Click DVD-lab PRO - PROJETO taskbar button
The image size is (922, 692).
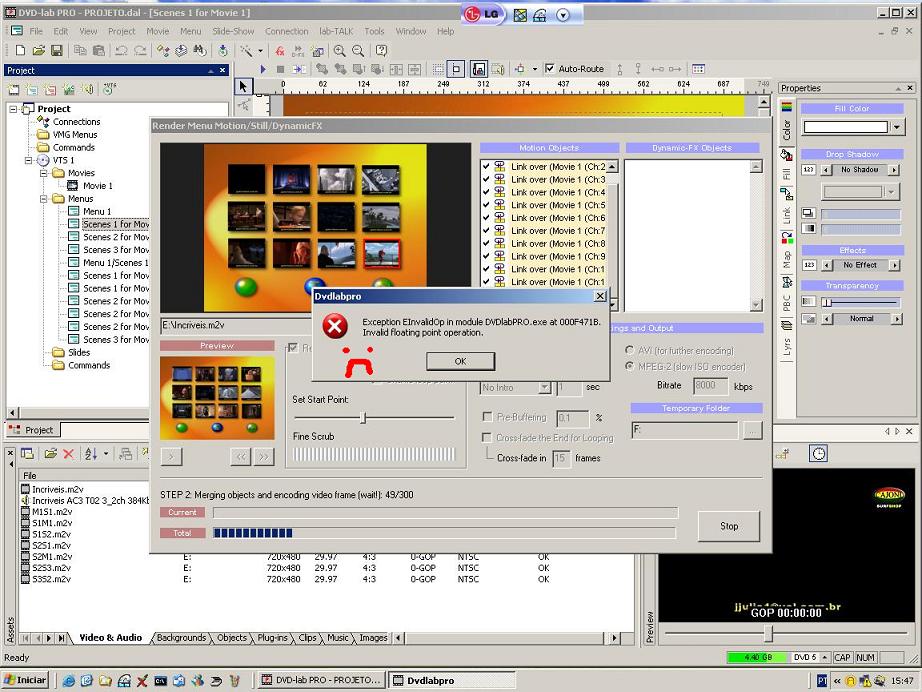322,680
